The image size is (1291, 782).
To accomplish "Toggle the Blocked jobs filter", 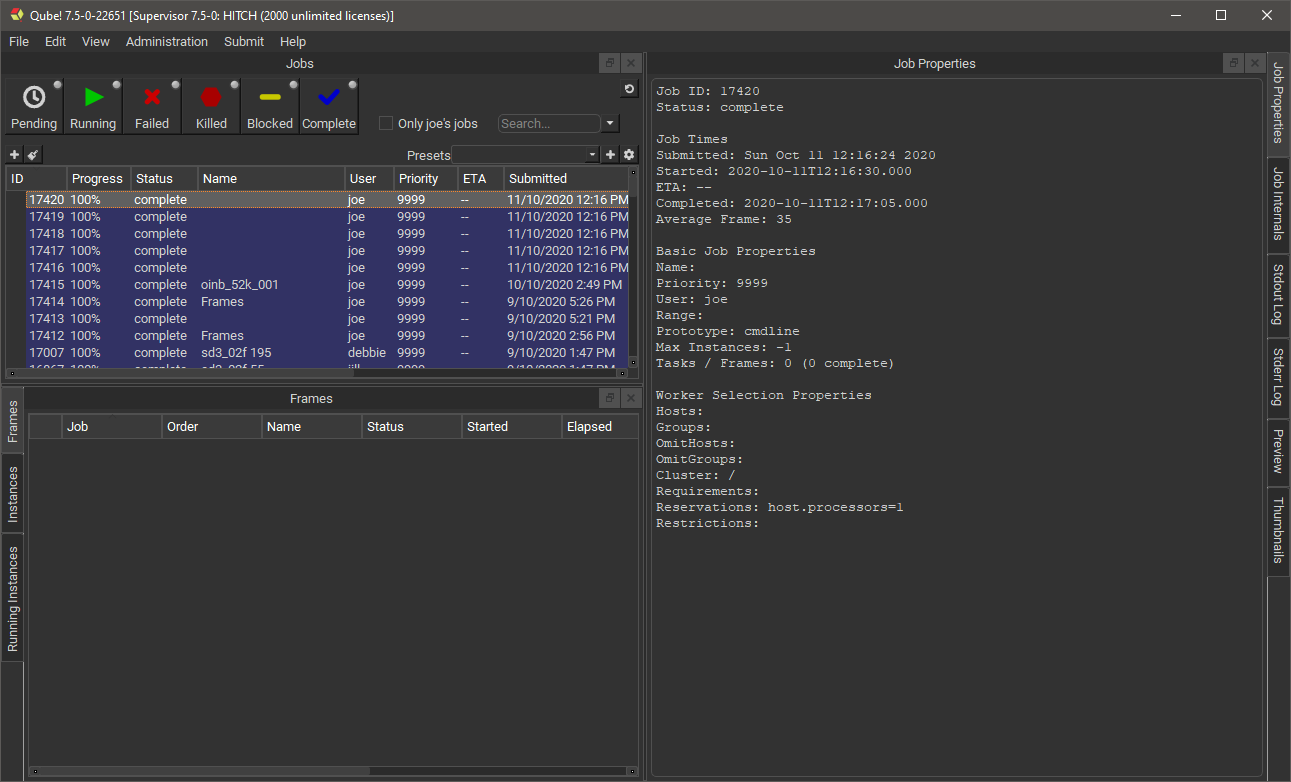I will [270, 106].
